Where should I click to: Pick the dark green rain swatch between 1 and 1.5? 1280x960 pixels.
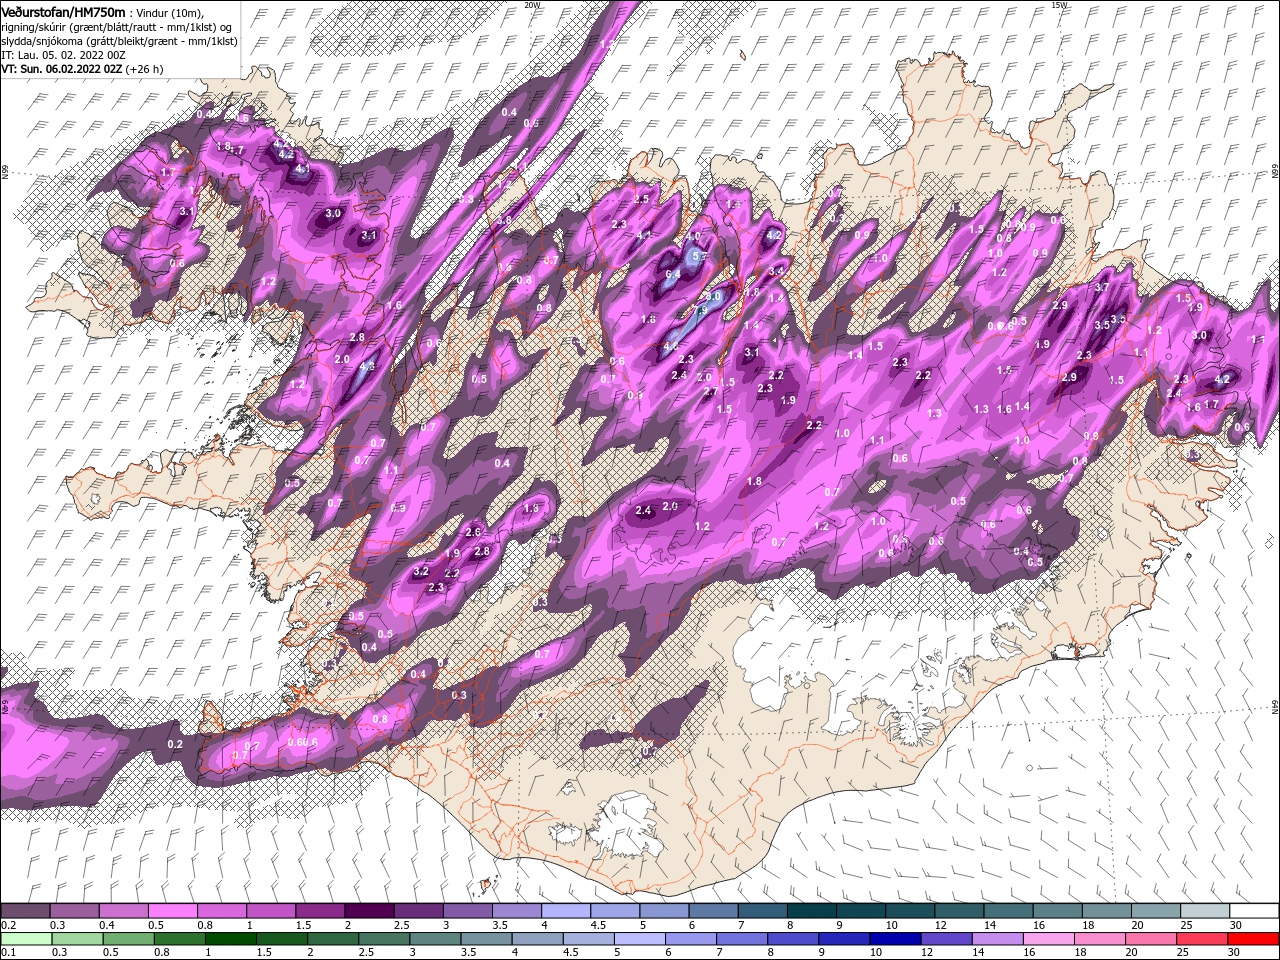coord(231,938)
